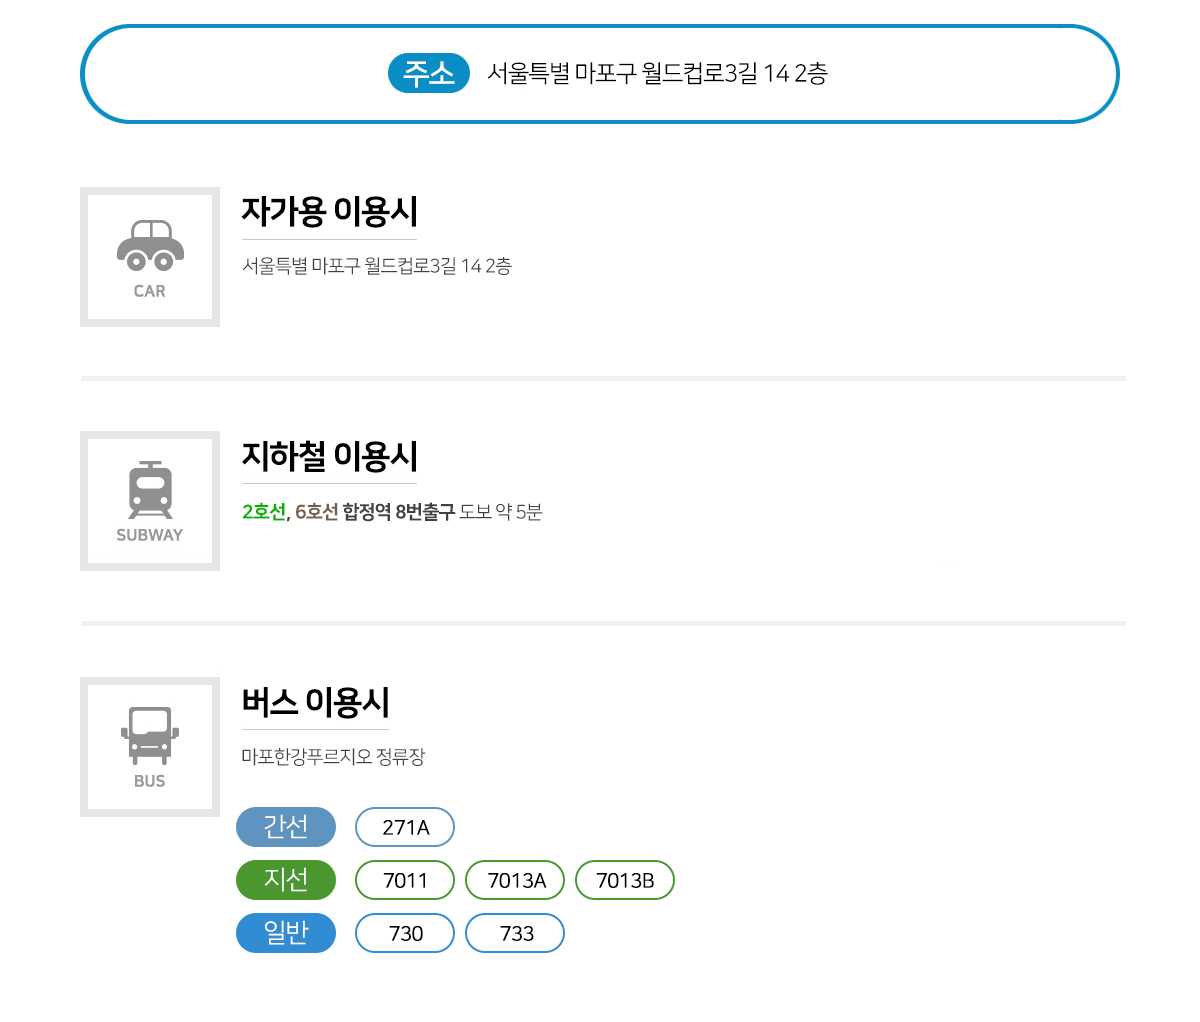Click 합정역 8번출구 text
Screen dimensions: 1200x1022
click(x=399, y=512)
